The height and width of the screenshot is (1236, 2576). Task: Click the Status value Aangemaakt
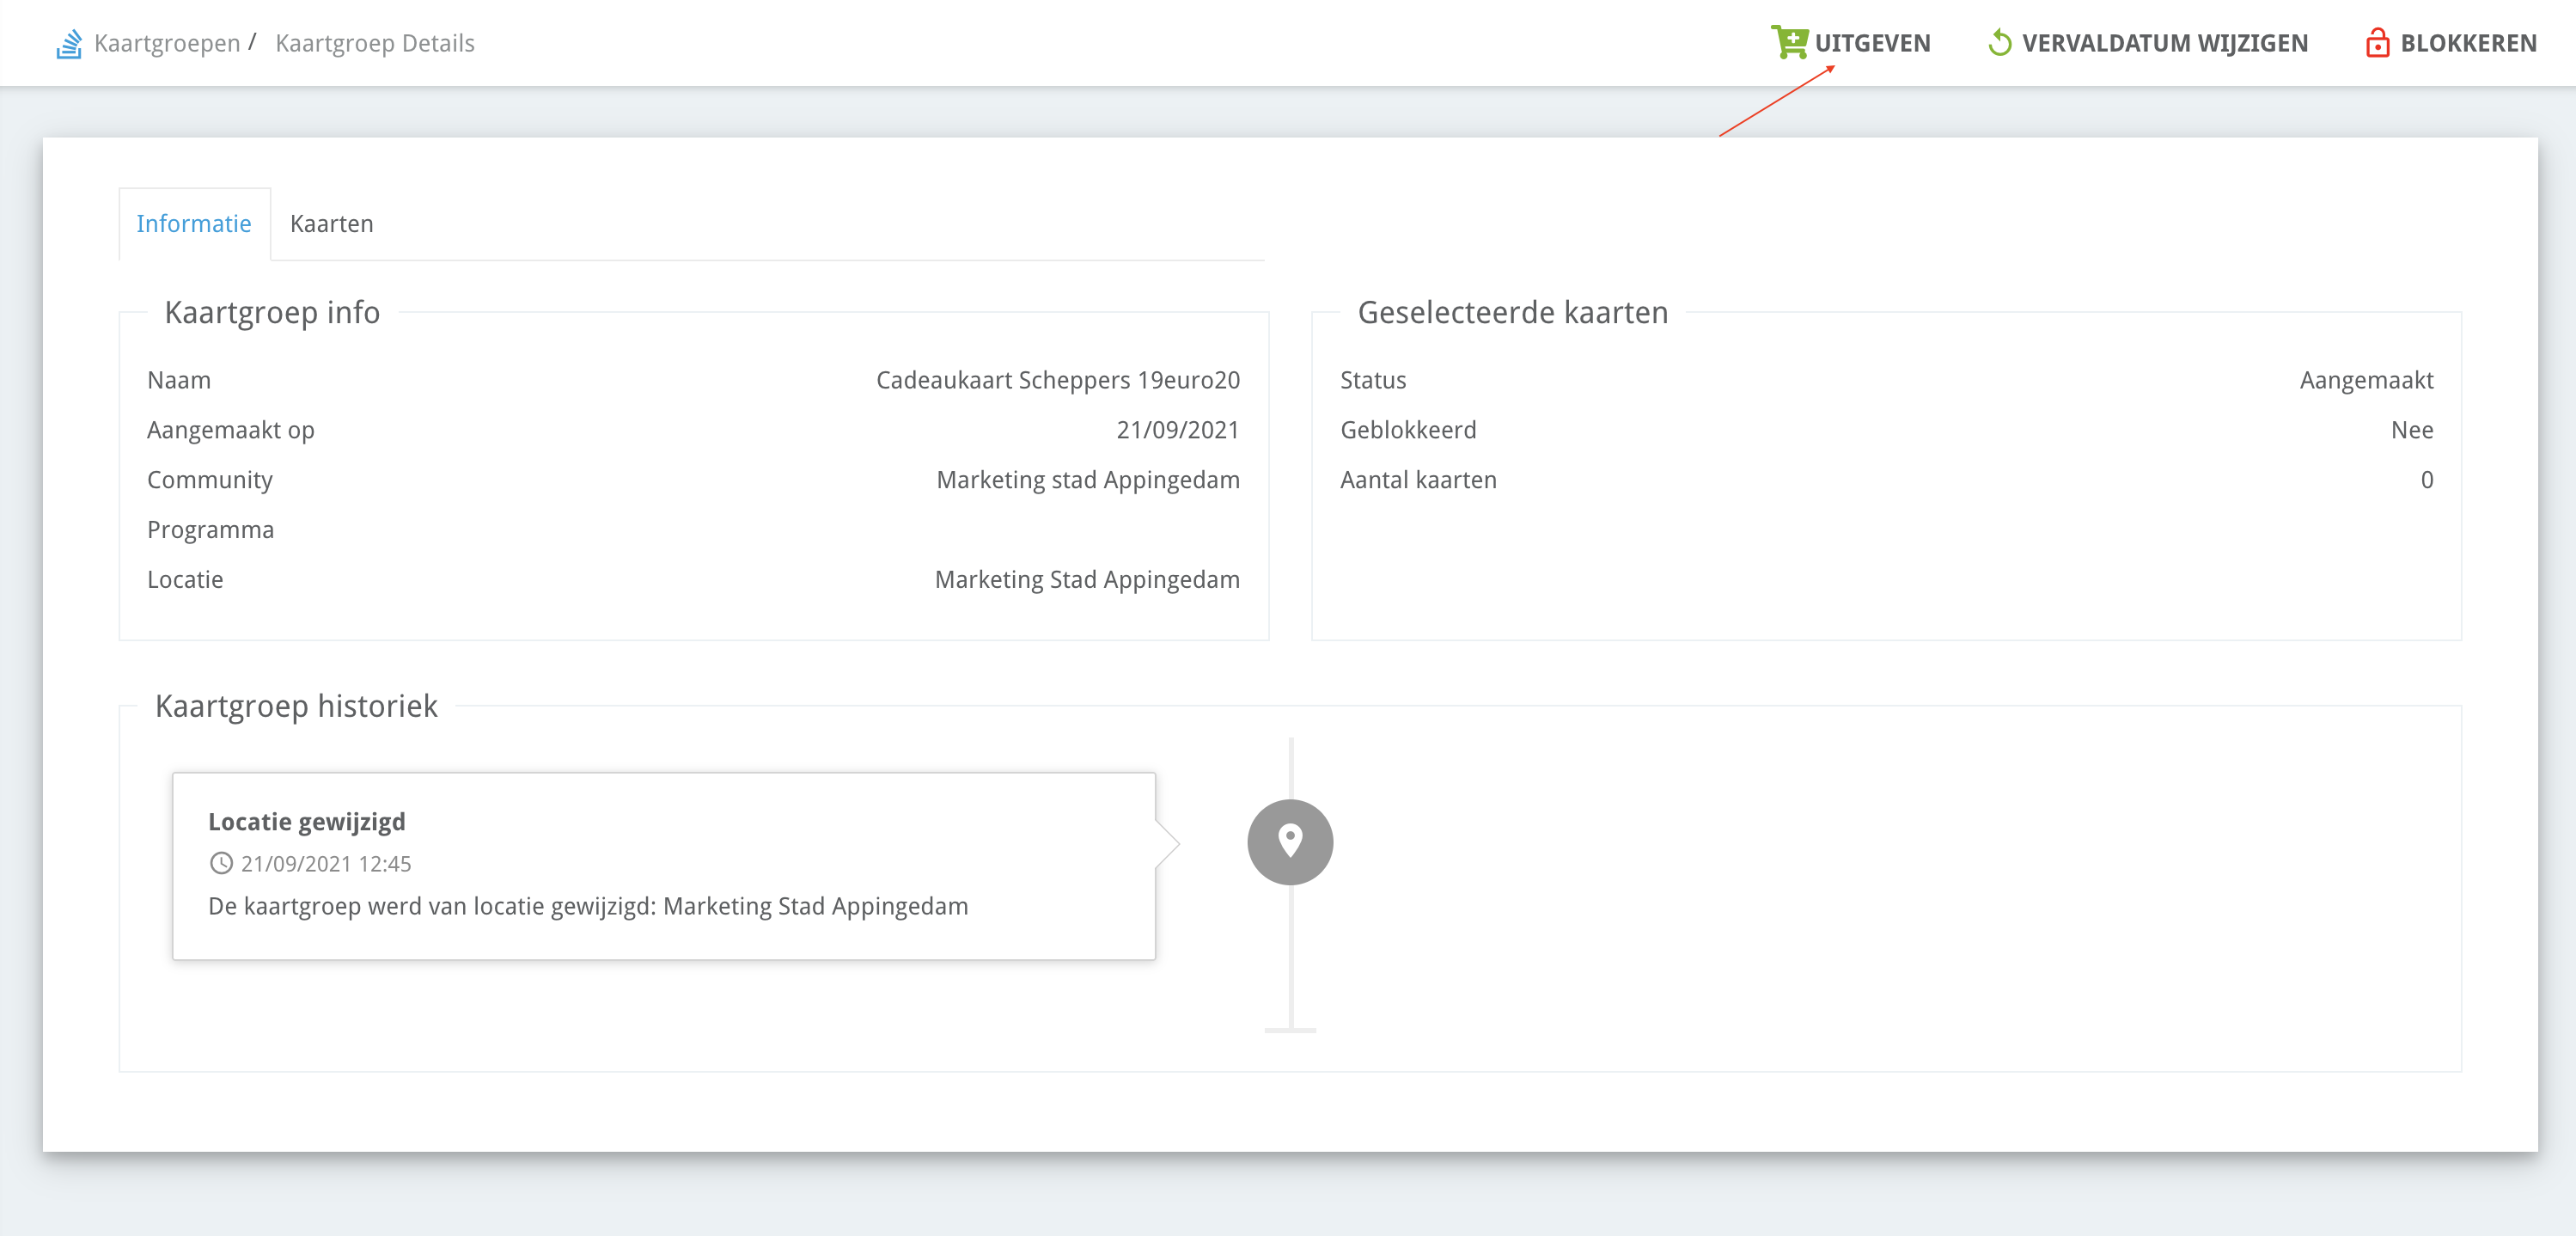point(2366,380)
